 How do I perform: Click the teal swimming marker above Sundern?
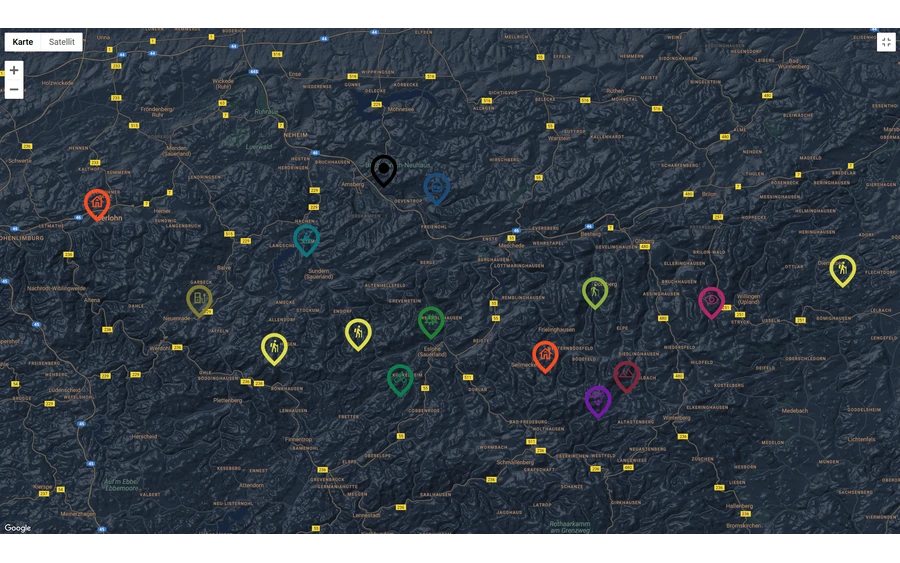tap(306, 239)
